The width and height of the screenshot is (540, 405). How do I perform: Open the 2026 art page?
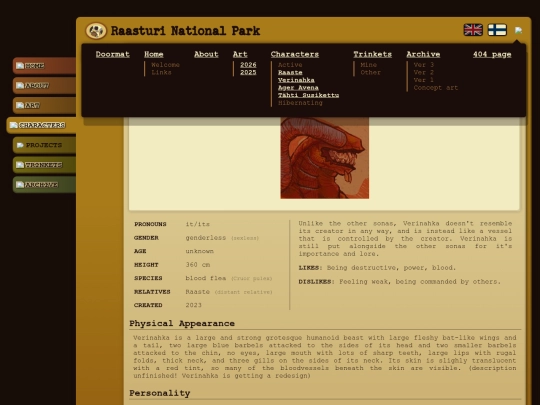pos(248,65)
